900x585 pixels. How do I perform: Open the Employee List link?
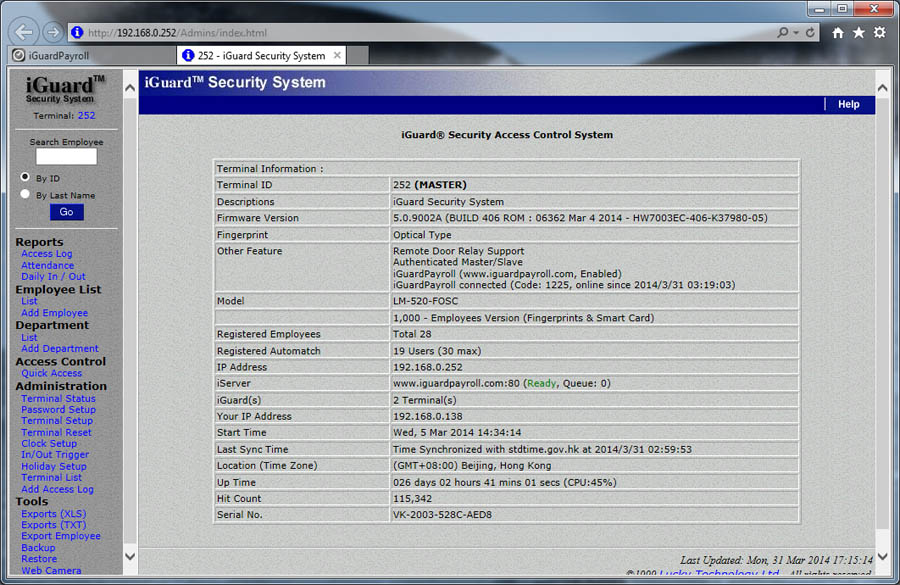coord(29,301)
